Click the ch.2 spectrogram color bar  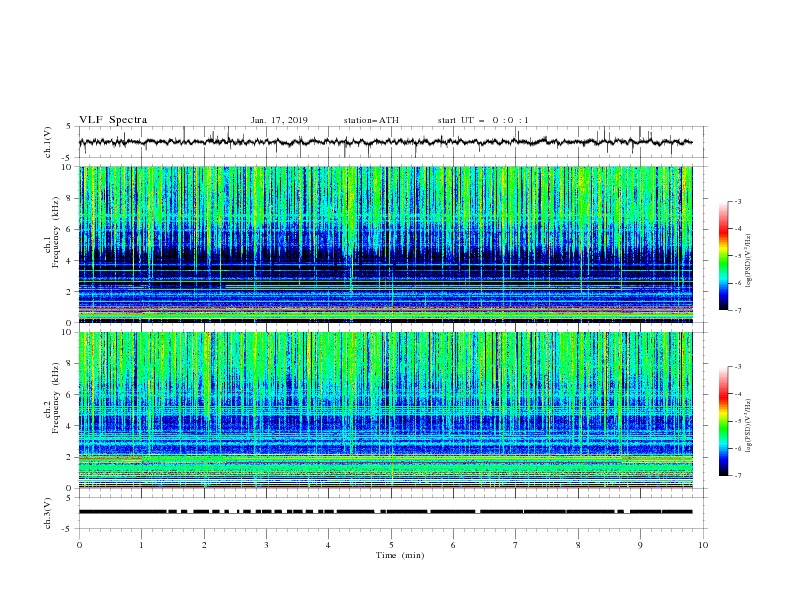click(723, 421)
